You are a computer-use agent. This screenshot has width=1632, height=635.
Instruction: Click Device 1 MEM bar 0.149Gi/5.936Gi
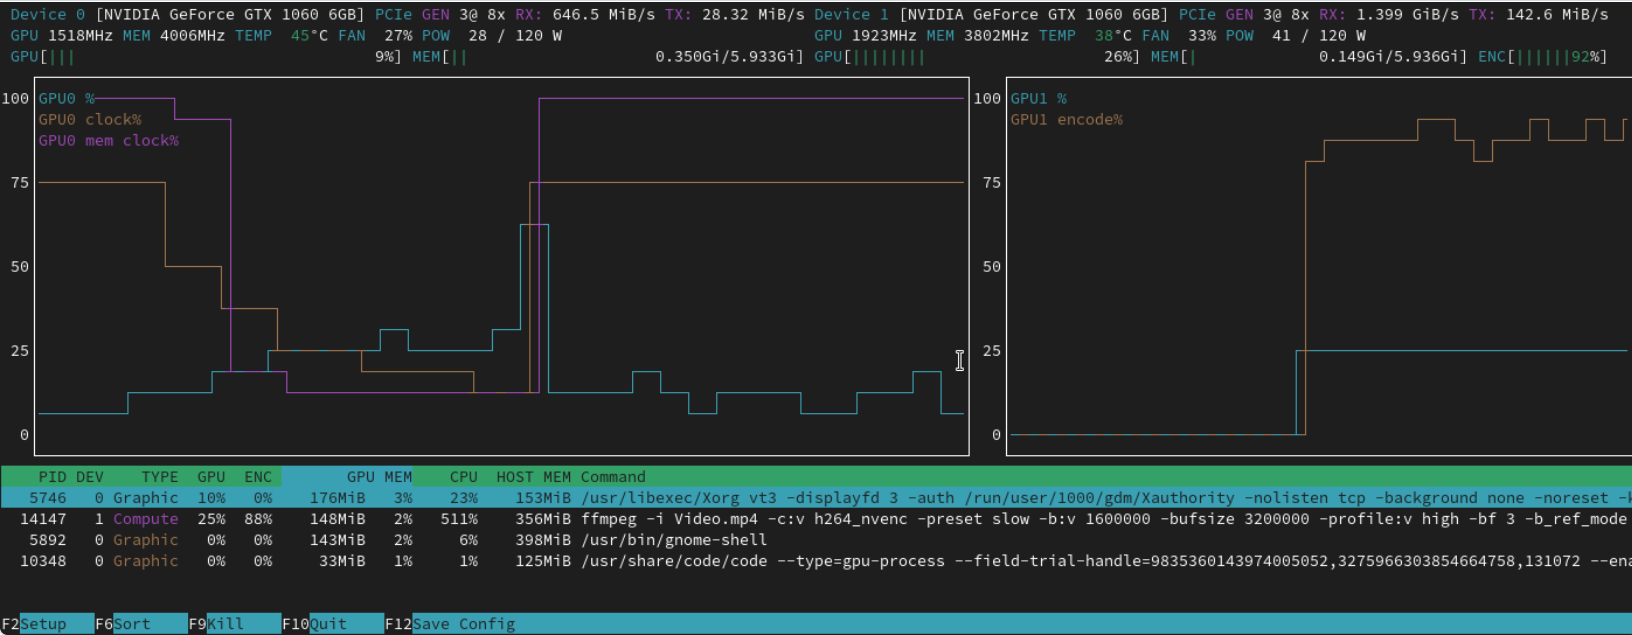(x=1310, y=56)
